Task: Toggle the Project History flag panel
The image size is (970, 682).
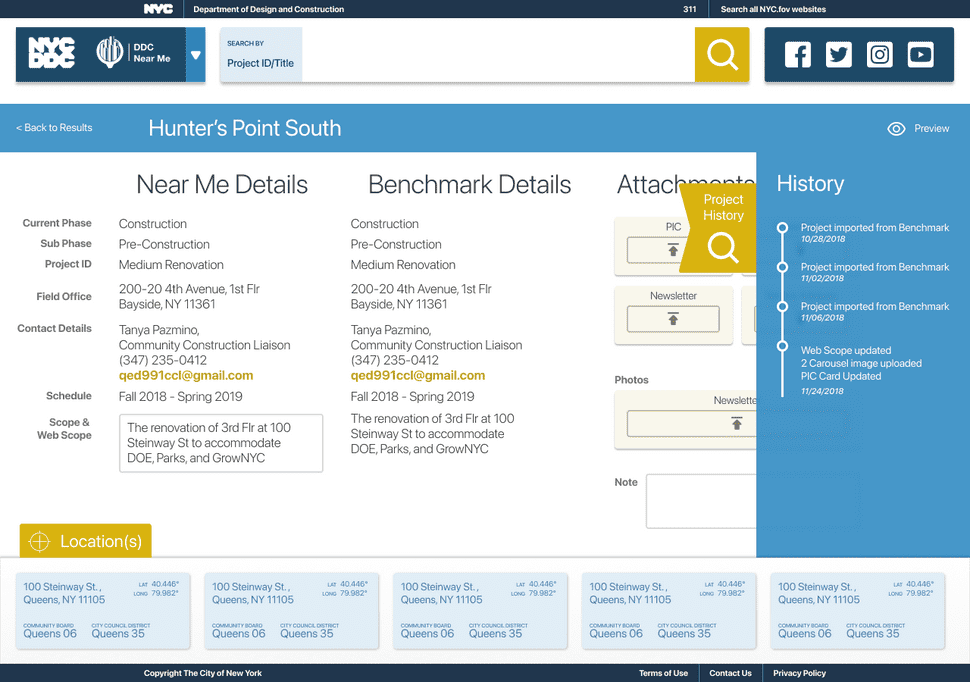Action: click(719, 229)
